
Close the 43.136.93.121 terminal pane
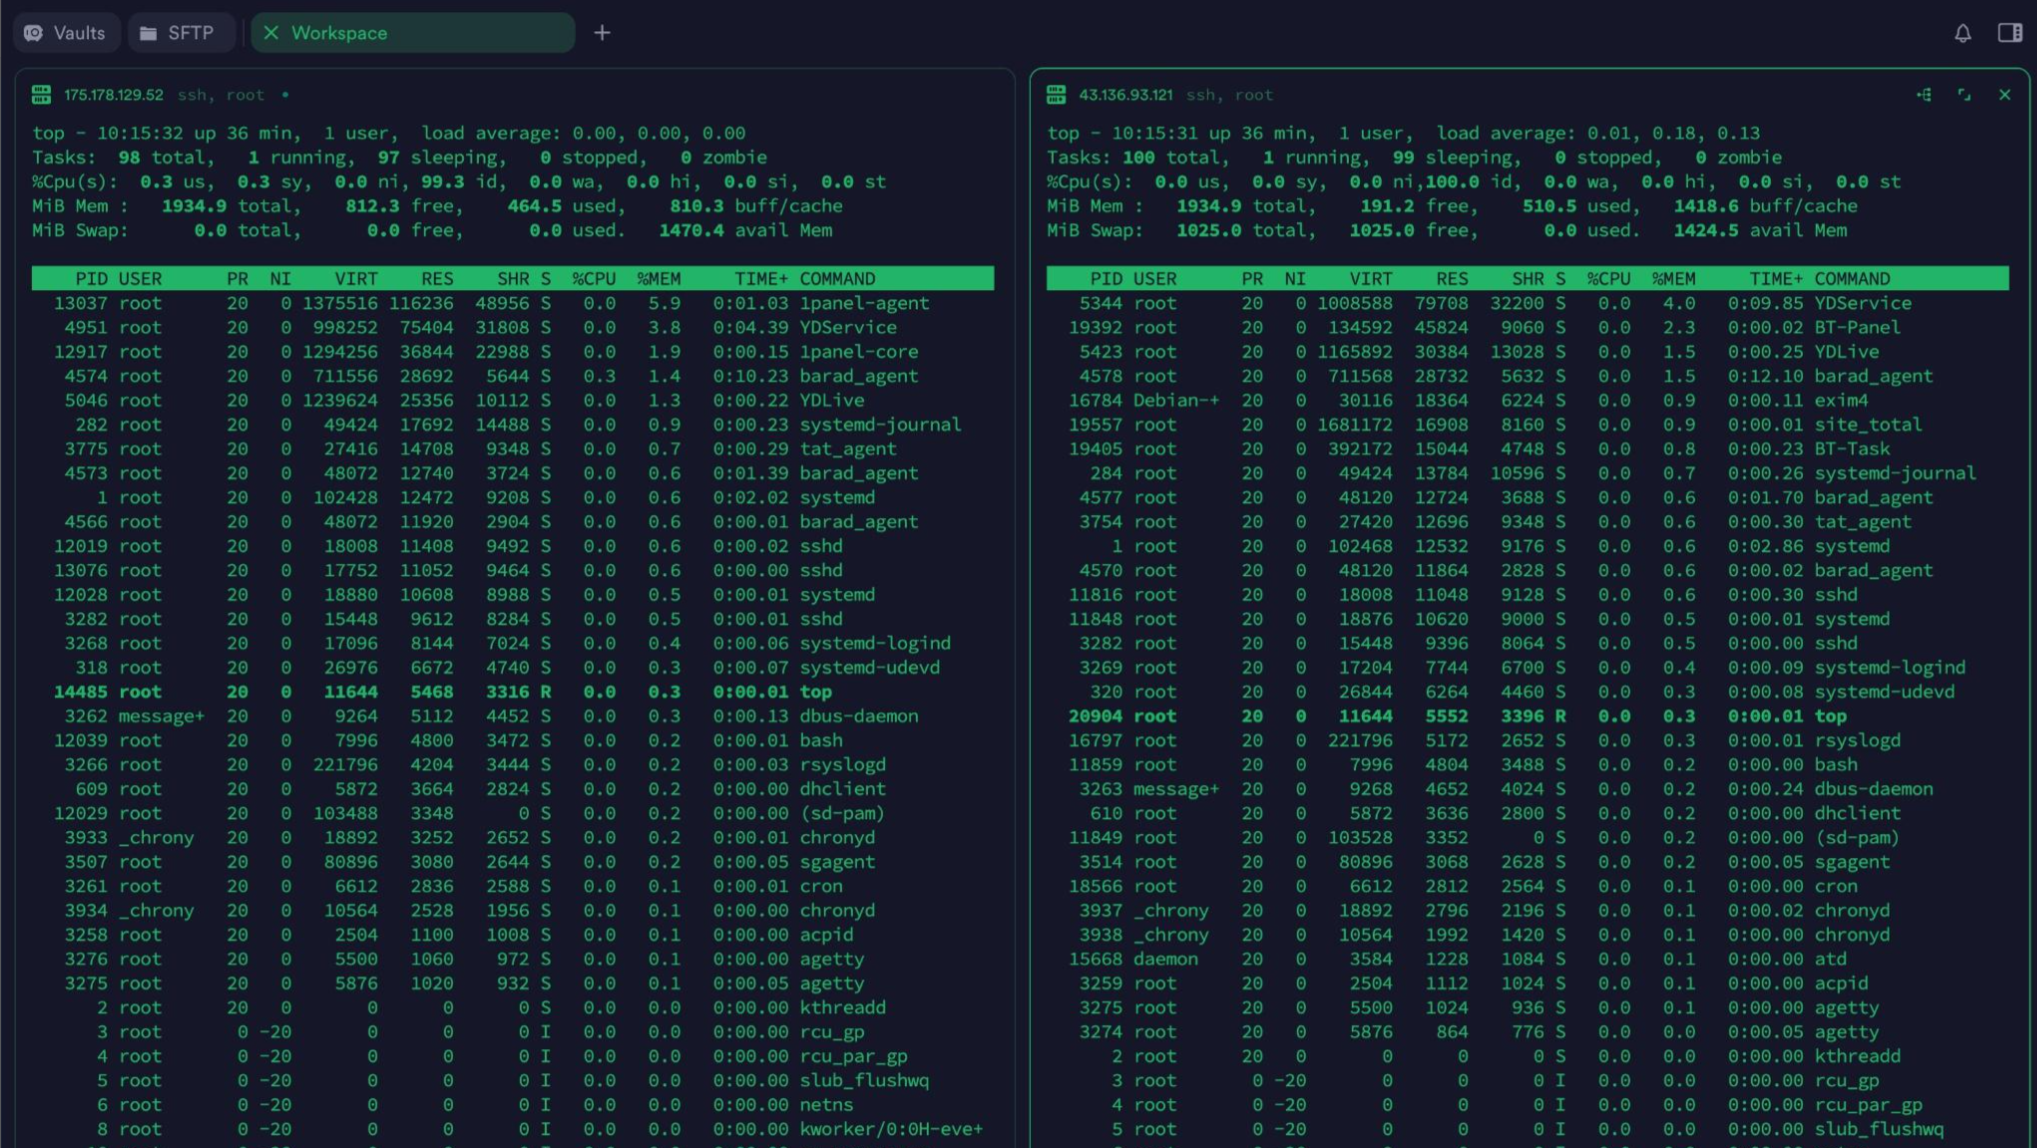tap(2004, 95)
